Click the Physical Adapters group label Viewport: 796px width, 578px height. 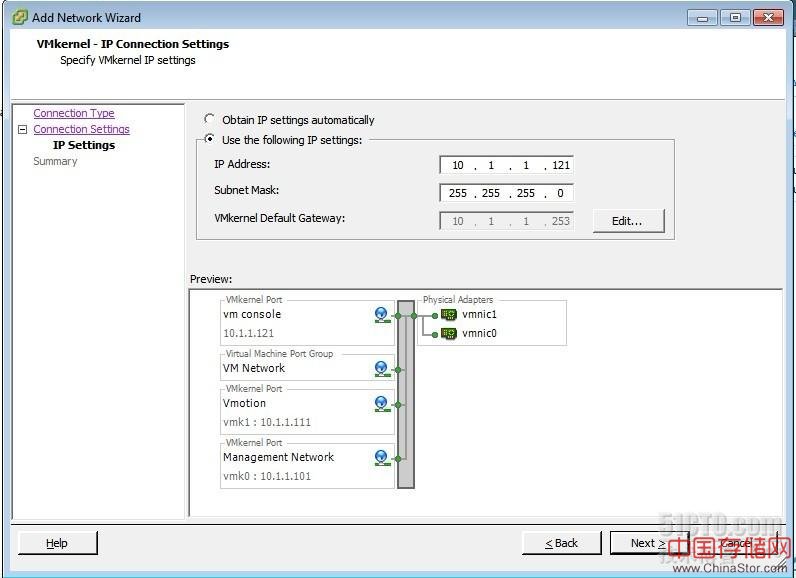click(x=458, y=299)
